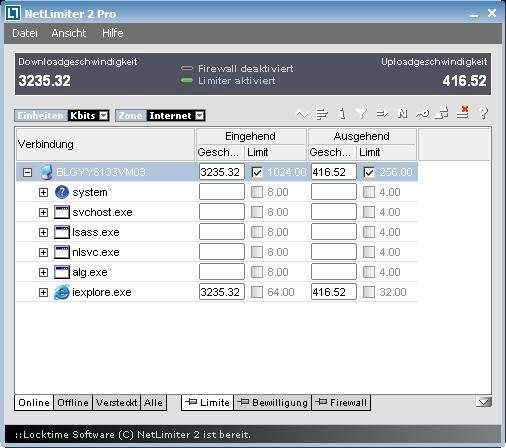Uncheck outgoing limit 256.00 for BLGYY8133VM03
Viewport: 506px width, 448px height.
369,172
